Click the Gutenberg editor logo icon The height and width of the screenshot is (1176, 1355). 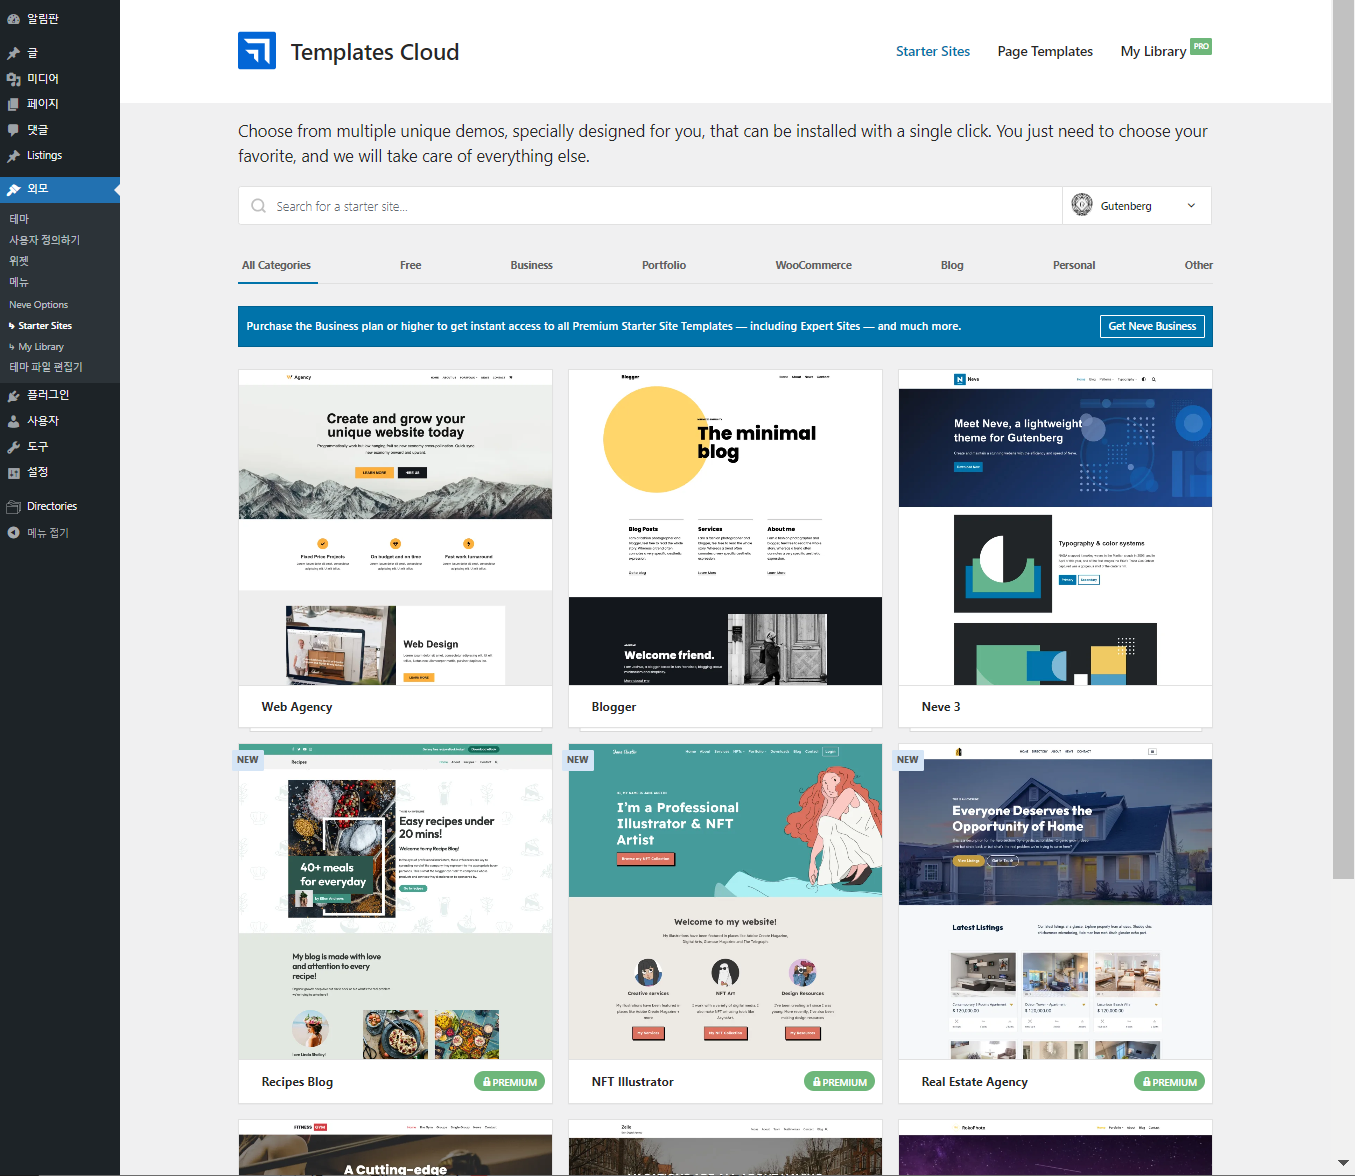tap(1082, 205)
